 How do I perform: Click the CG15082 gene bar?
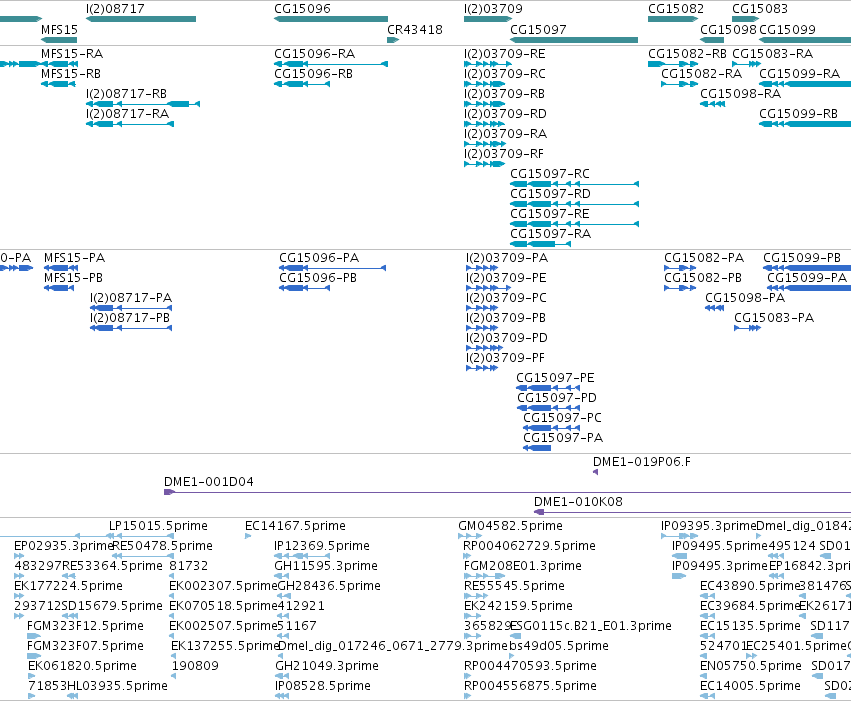tap(673, 20)
